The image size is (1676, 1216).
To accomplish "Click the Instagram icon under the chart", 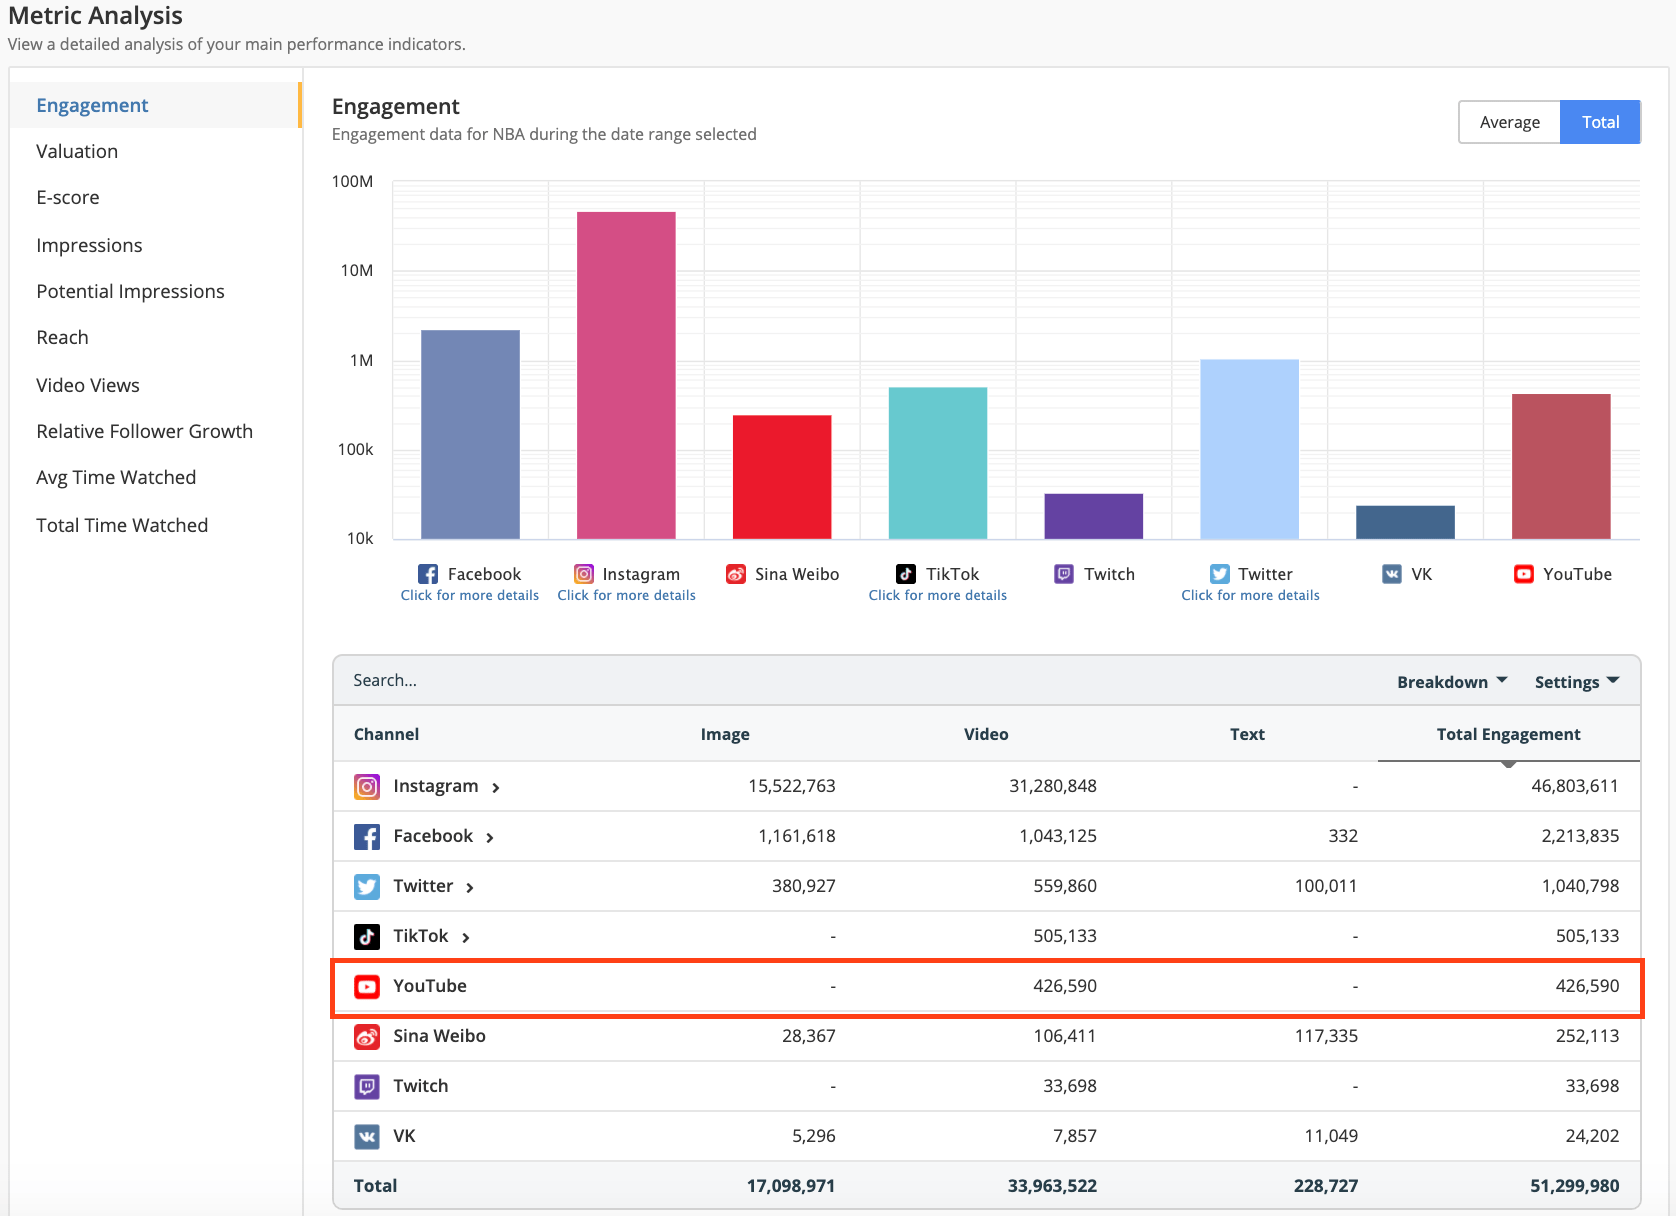I will coord(584,574).
